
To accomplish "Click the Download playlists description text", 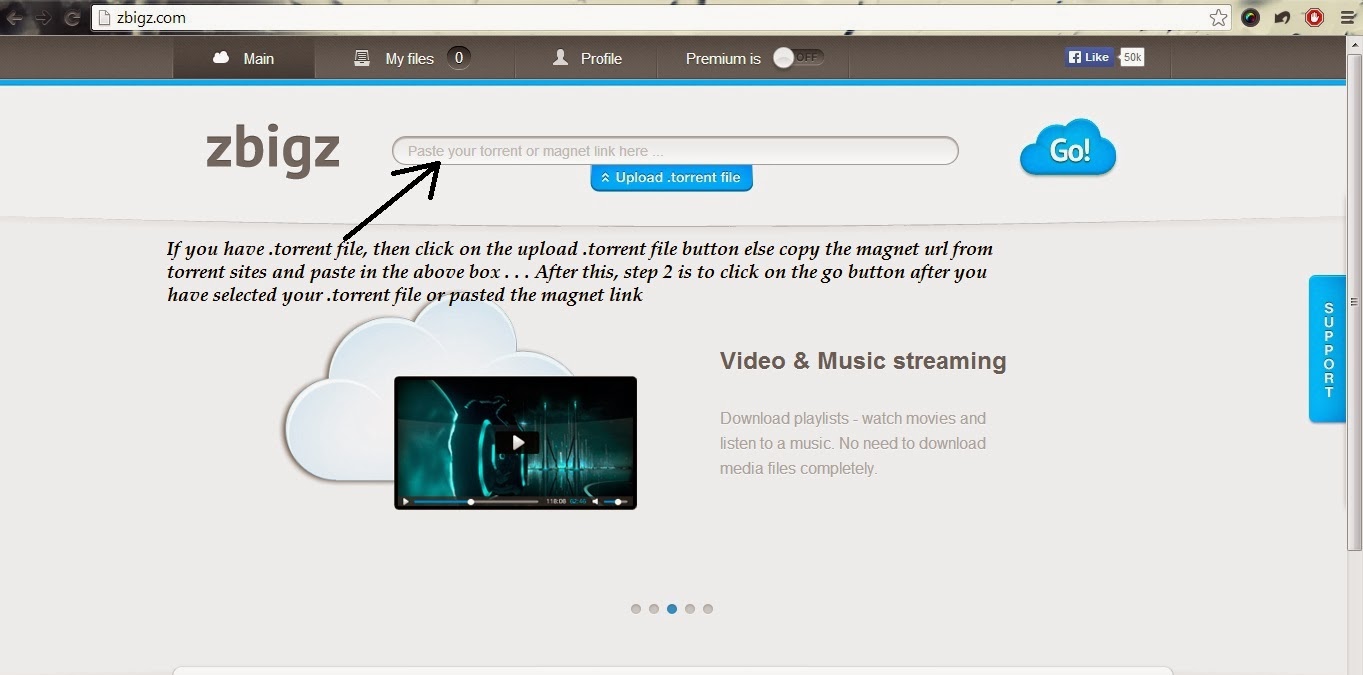I will 853,443.
